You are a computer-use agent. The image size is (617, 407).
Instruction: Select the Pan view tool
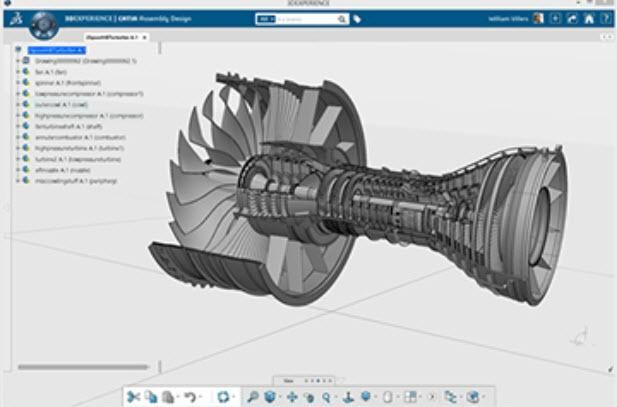[x=291, y=397]
